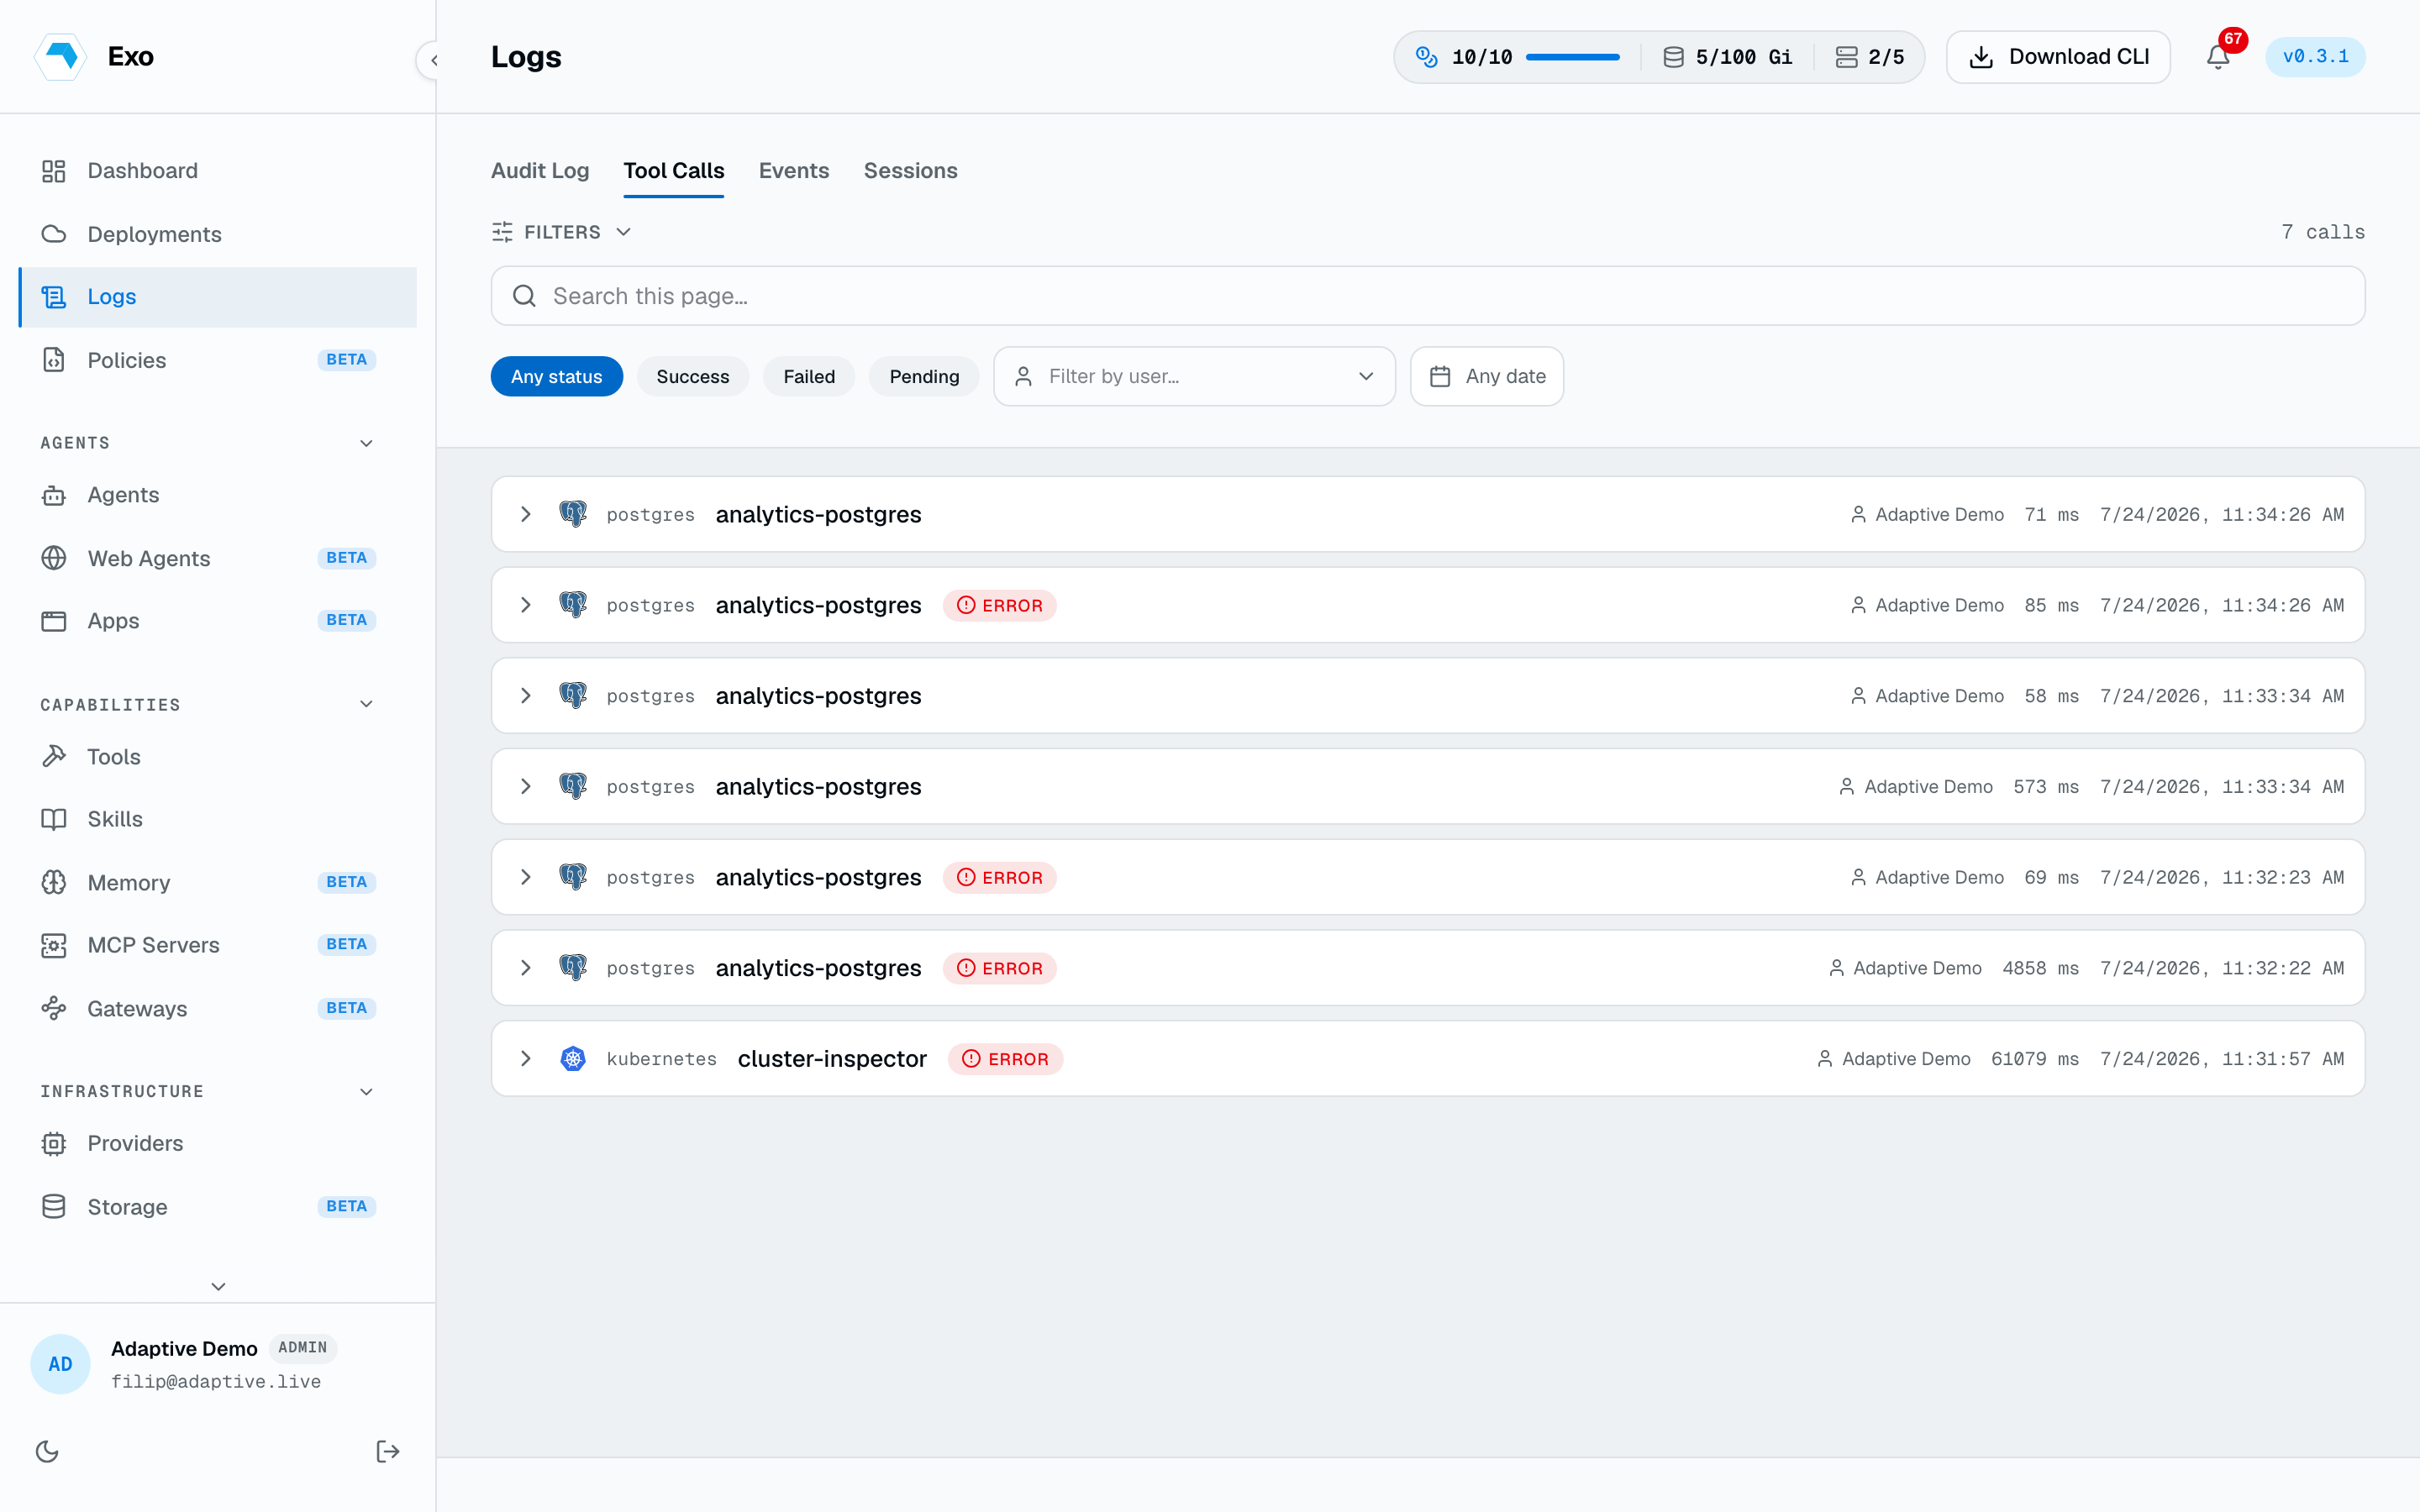Click the MCP Servers icon
Viewport: 2420px width, 1512px height.
(x=54, y=945)
